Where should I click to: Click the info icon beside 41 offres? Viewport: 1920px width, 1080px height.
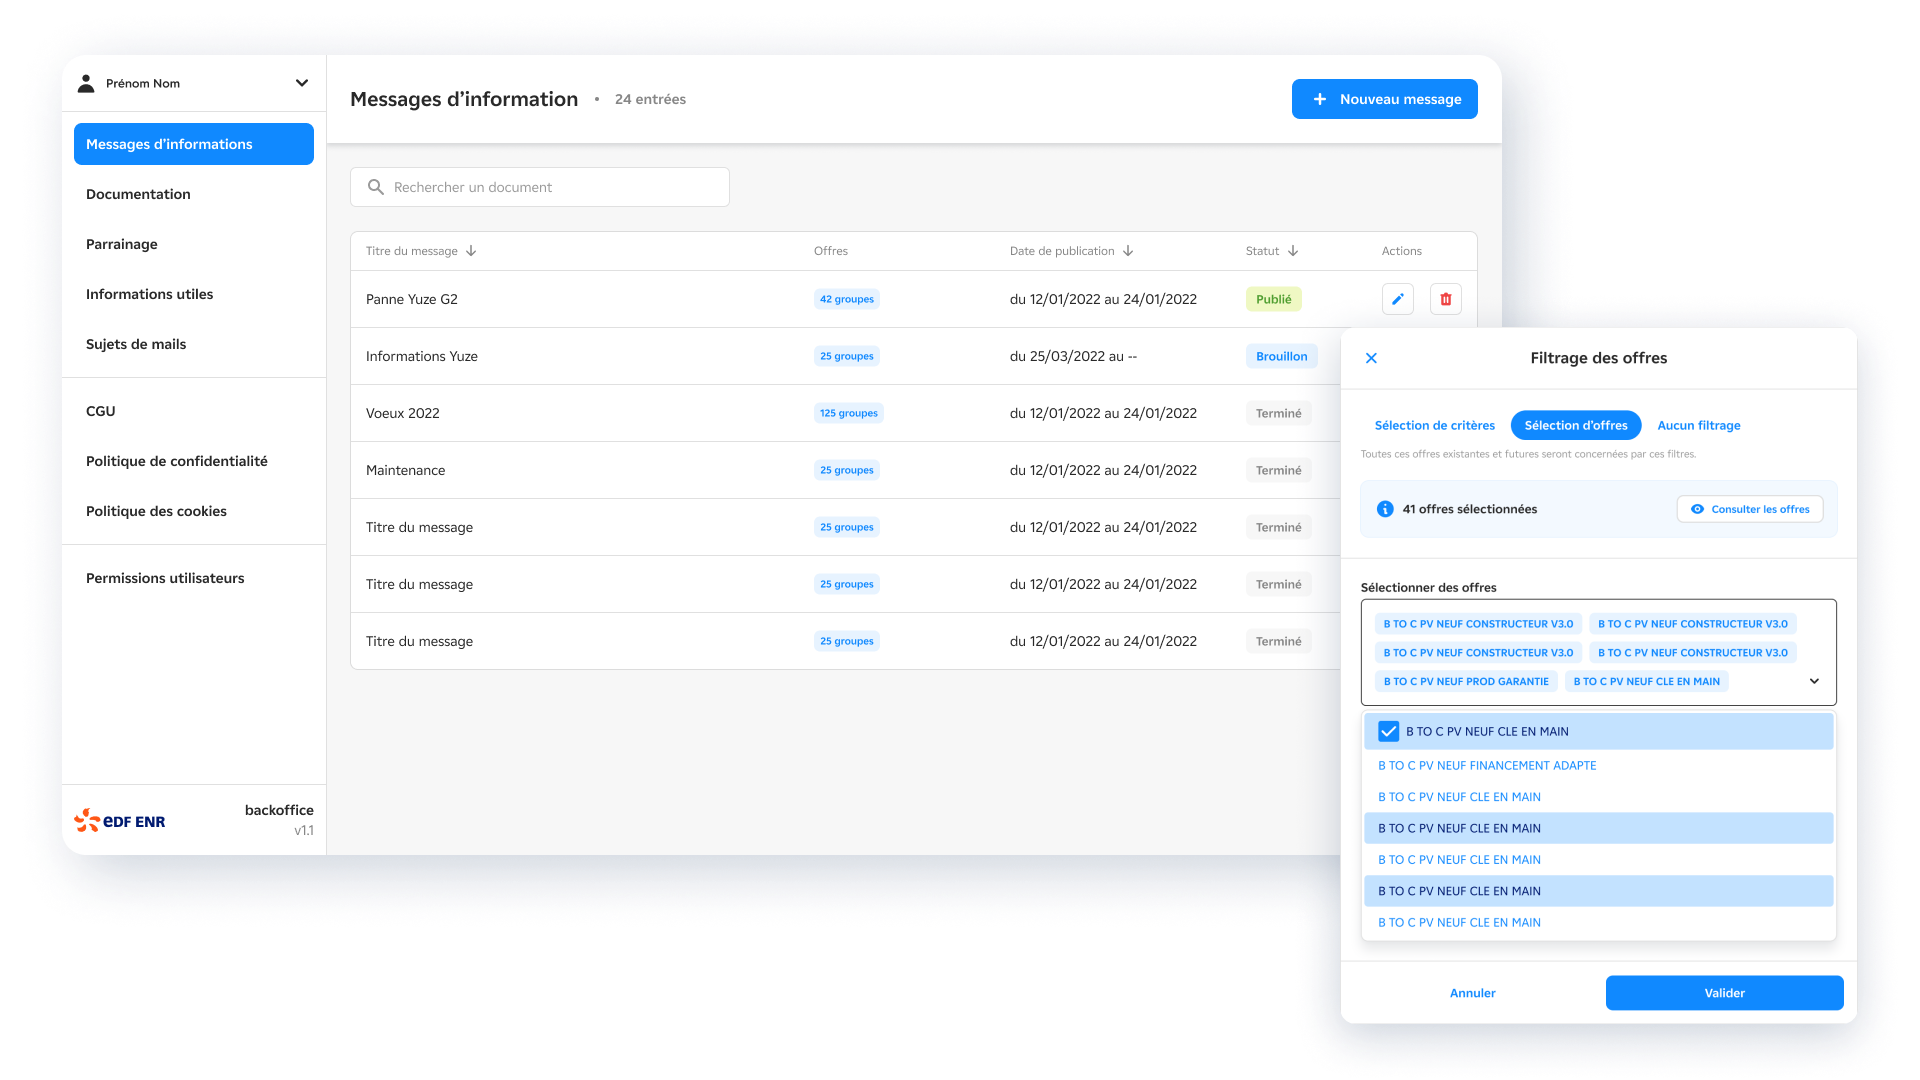click(x=1385, y=509)
